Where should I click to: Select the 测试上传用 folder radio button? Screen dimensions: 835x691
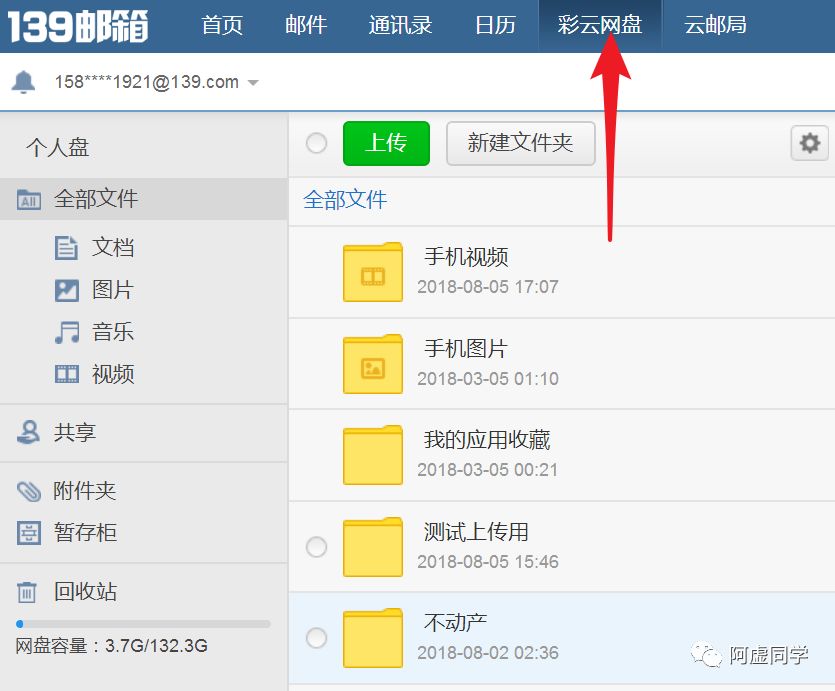pos(316,547)
